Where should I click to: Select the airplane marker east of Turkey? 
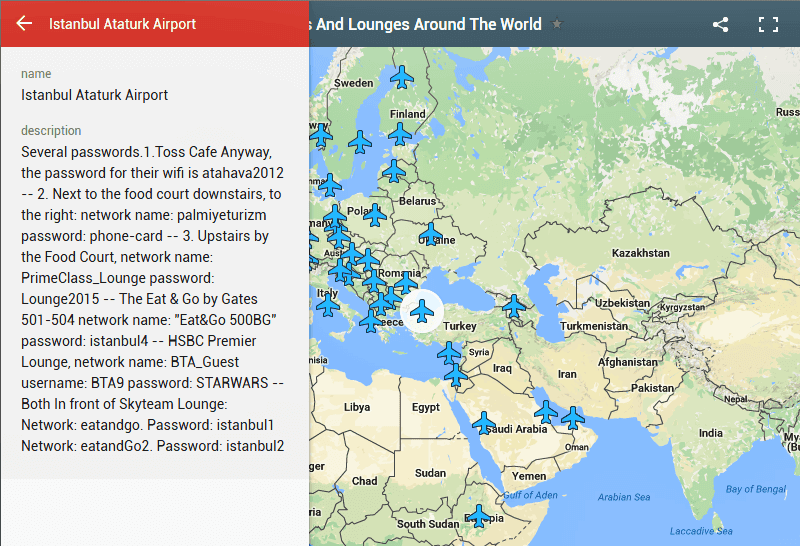514,306
